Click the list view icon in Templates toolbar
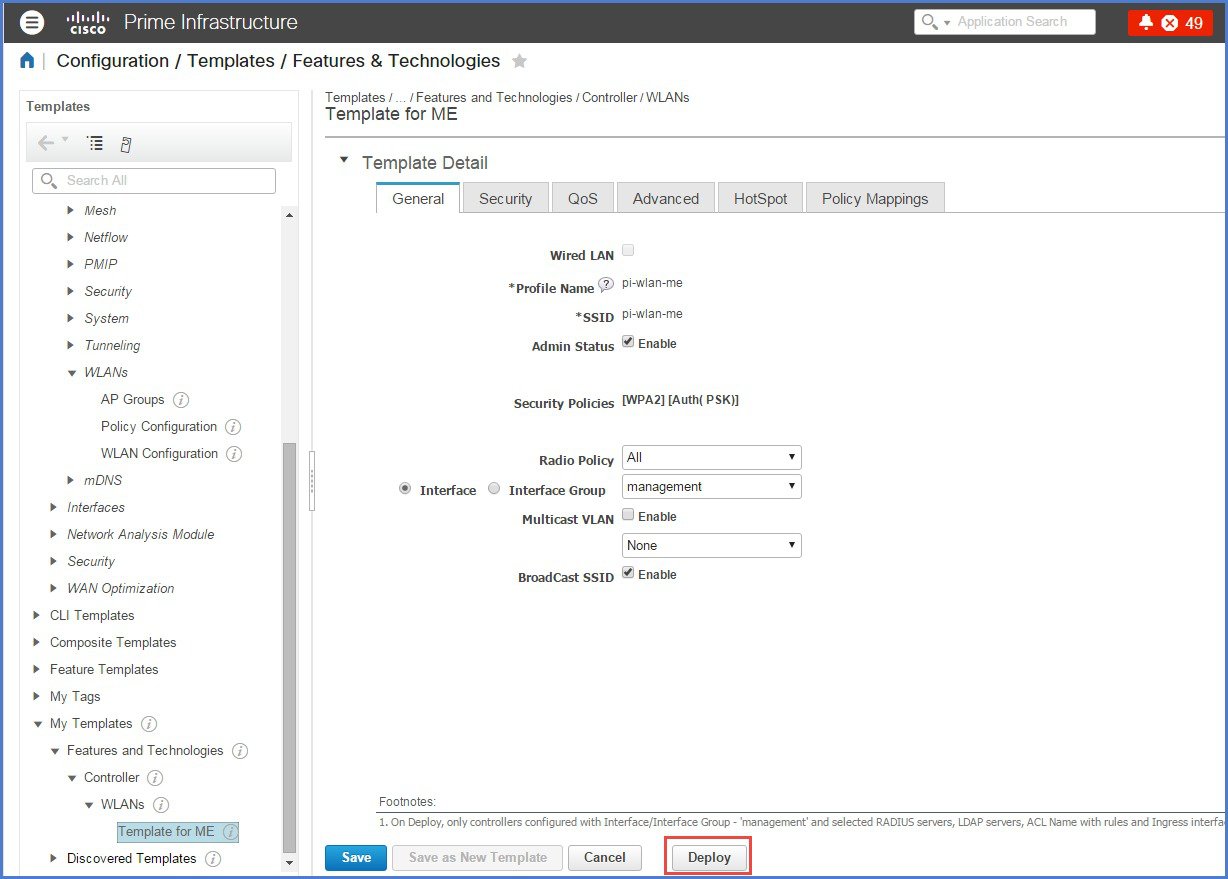 click(x=95, y=143)
